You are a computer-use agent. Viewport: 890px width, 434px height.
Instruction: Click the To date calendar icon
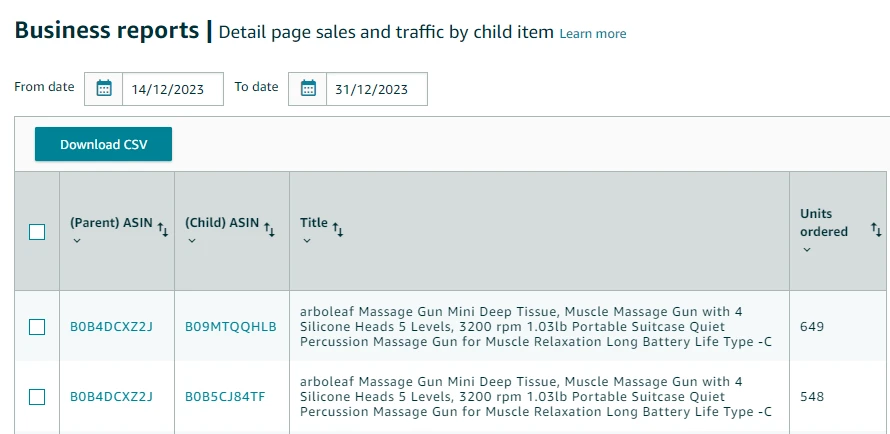(x=308, y=88)
